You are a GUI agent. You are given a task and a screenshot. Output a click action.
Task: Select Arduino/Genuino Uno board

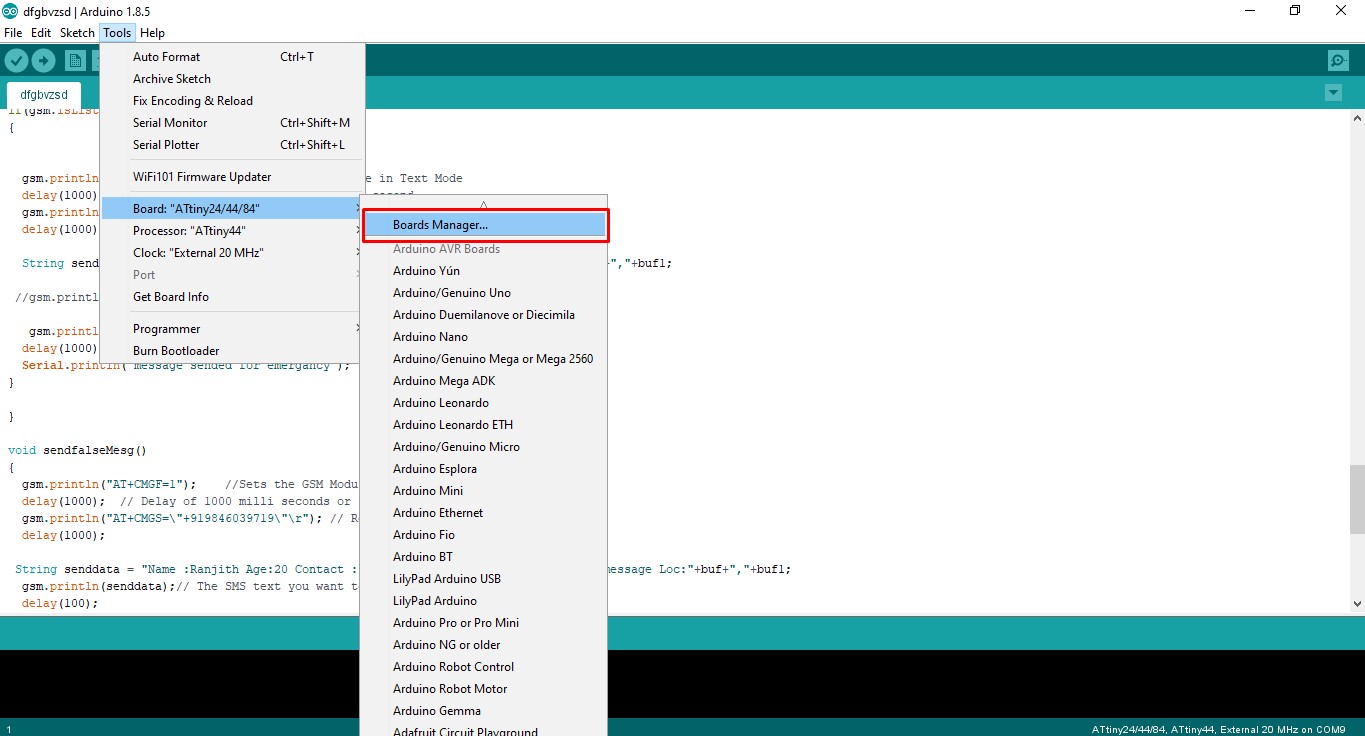point(484,293)
